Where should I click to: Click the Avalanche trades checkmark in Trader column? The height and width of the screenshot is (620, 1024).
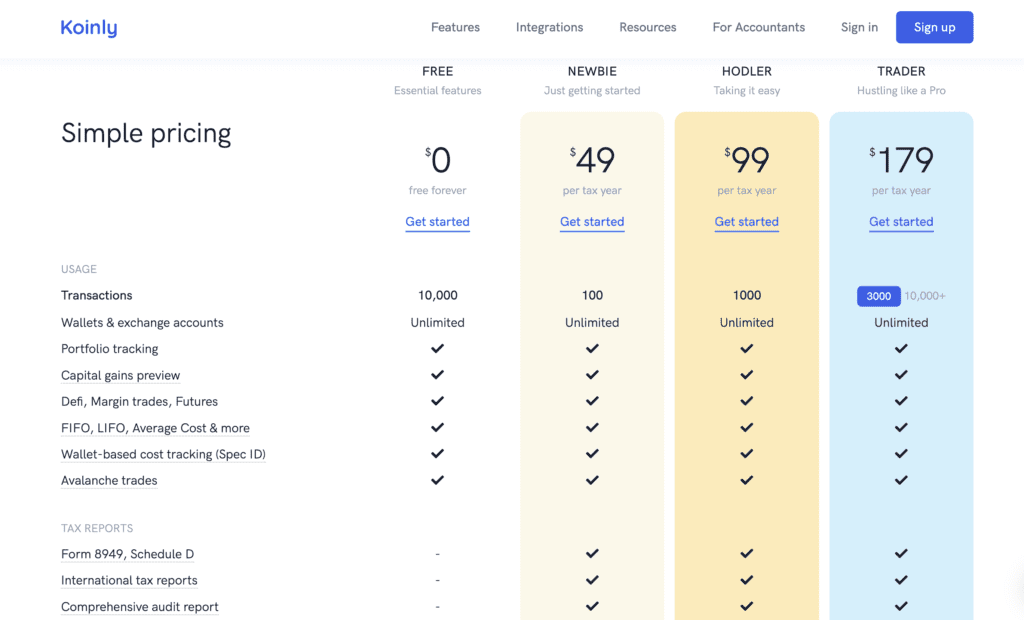pos(901,480)
